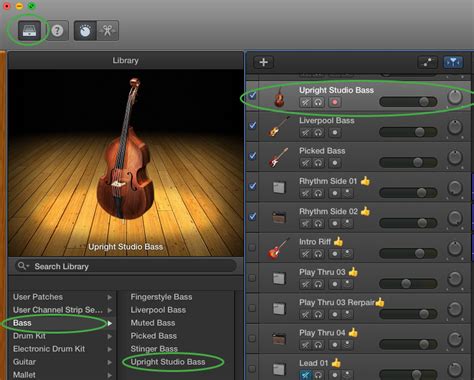Viewport: 474px width, 380px height.
Task: Check the Play Thru 03 Rerpair checkbox
Action: click(x=252, y=308)
